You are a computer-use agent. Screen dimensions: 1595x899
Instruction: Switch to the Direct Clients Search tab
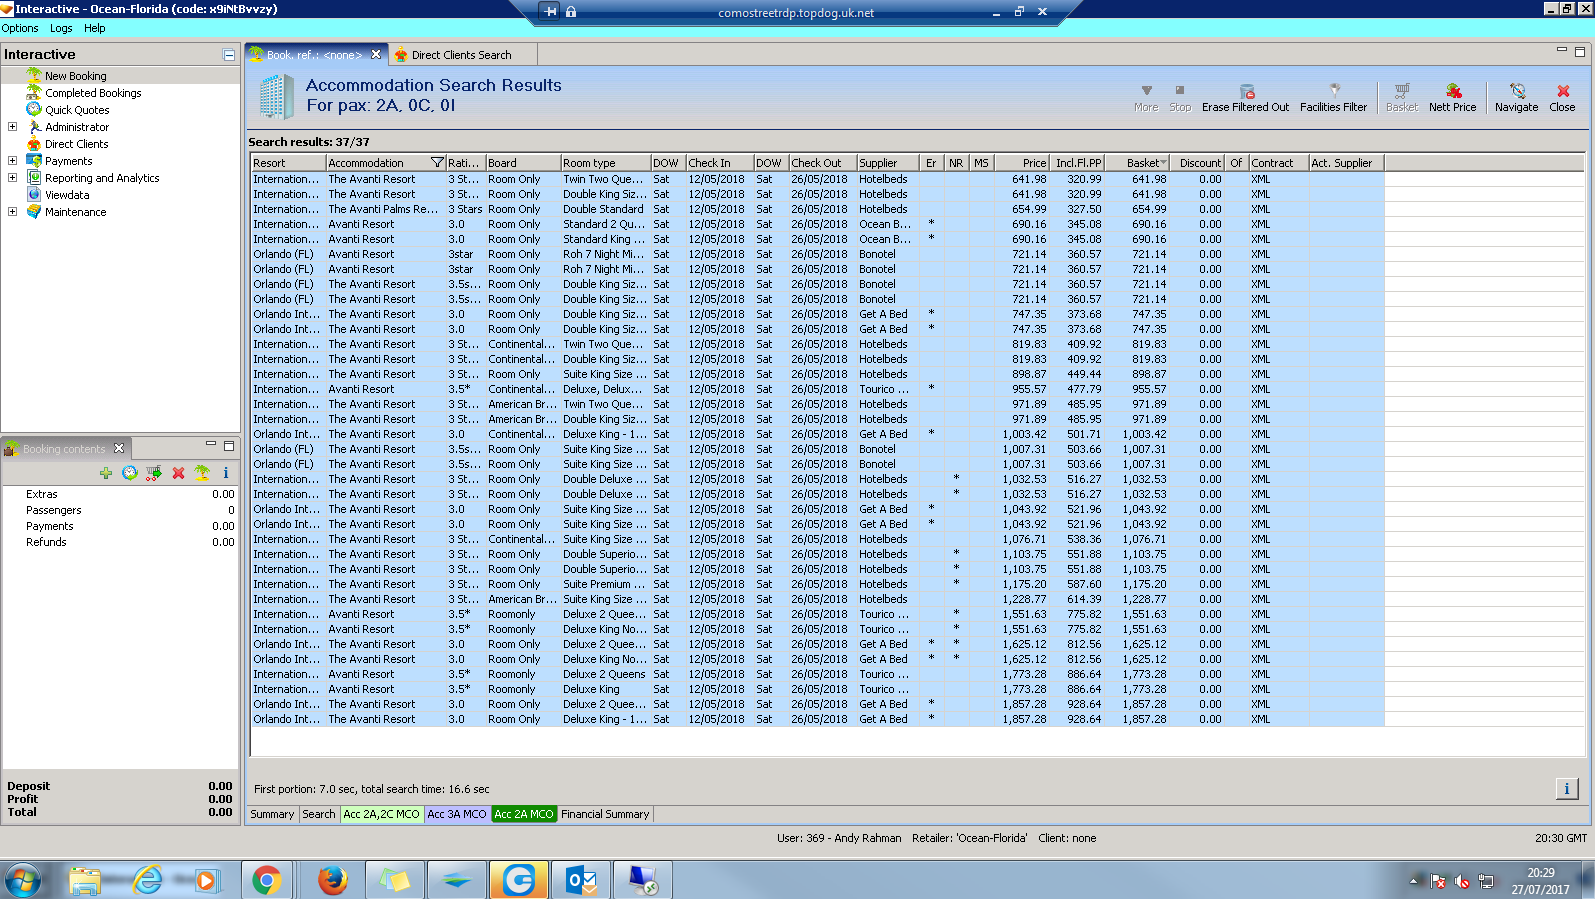pyautogui.click(x=461, y=55)
